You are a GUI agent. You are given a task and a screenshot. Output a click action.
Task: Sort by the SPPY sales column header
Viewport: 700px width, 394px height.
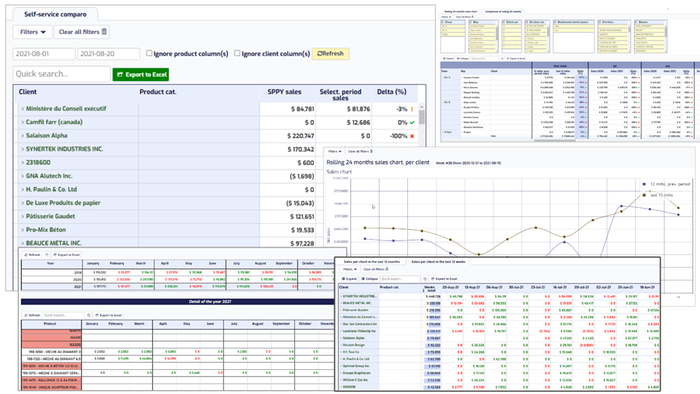tap(284, 92)
